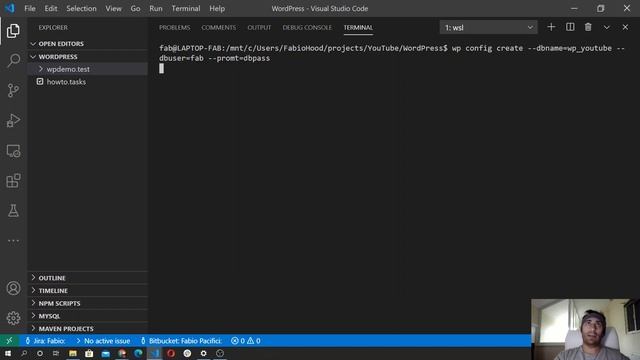
Task: Switch to the Output tab
Action: click(259, 27)
